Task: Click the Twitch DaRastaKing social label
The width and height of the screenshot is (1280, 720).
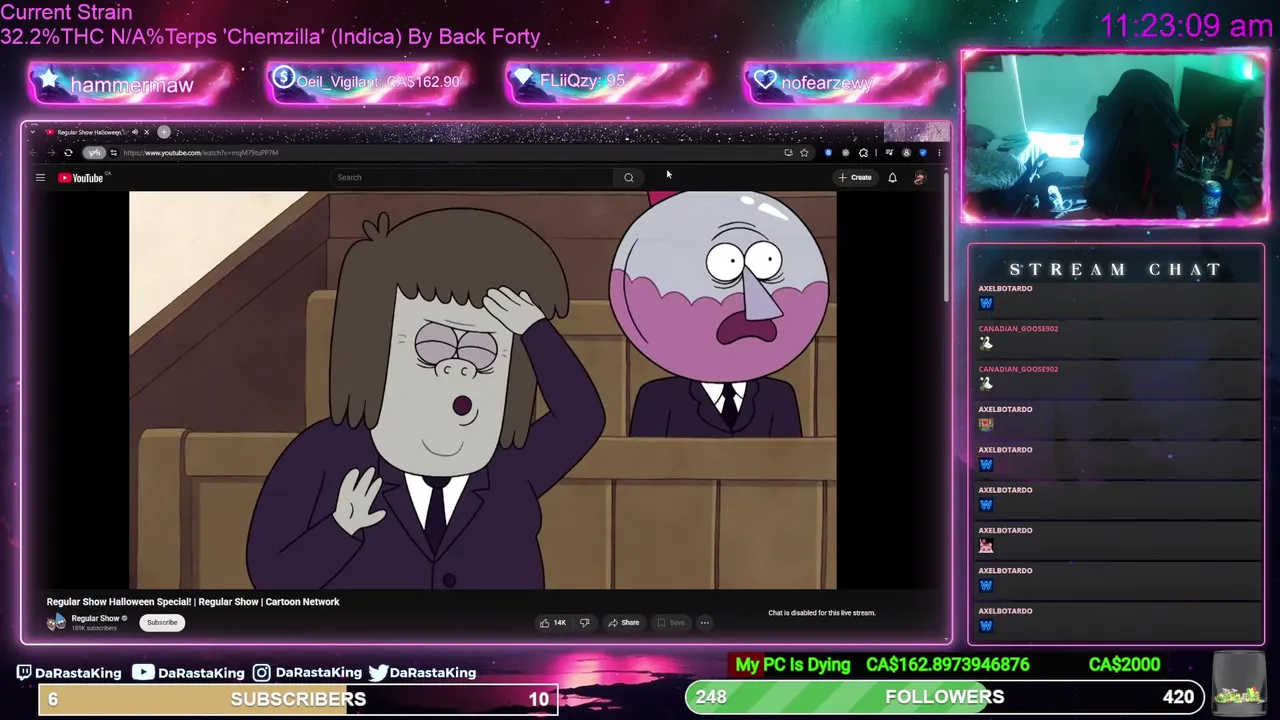Action: [x=70, y=673]
